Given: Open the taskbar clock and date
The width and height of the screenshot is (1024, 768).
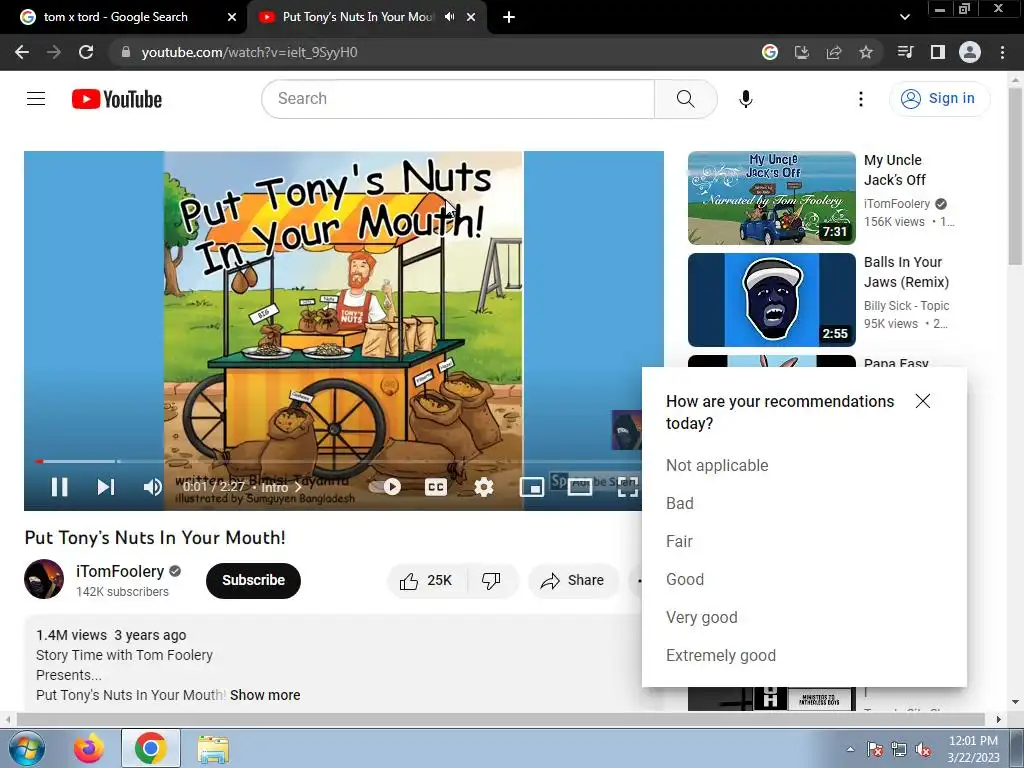Looking at the screenshot, I should click(x=973, y=749).
